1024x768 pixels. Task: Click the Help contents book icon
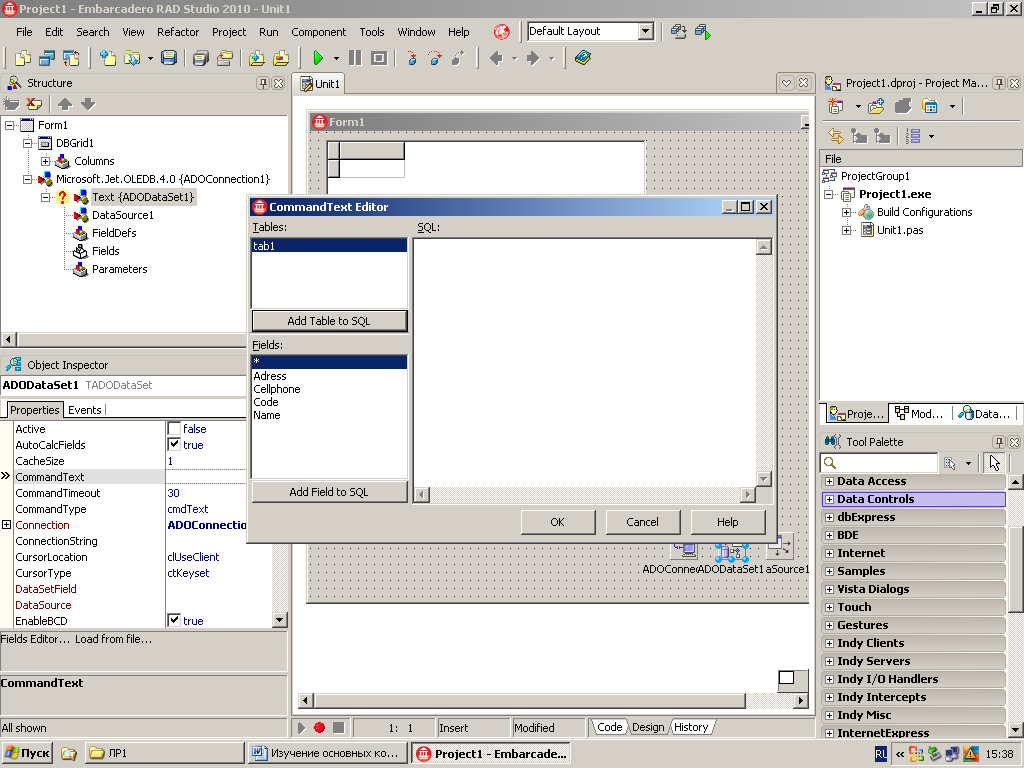click(x=583, y=58)
